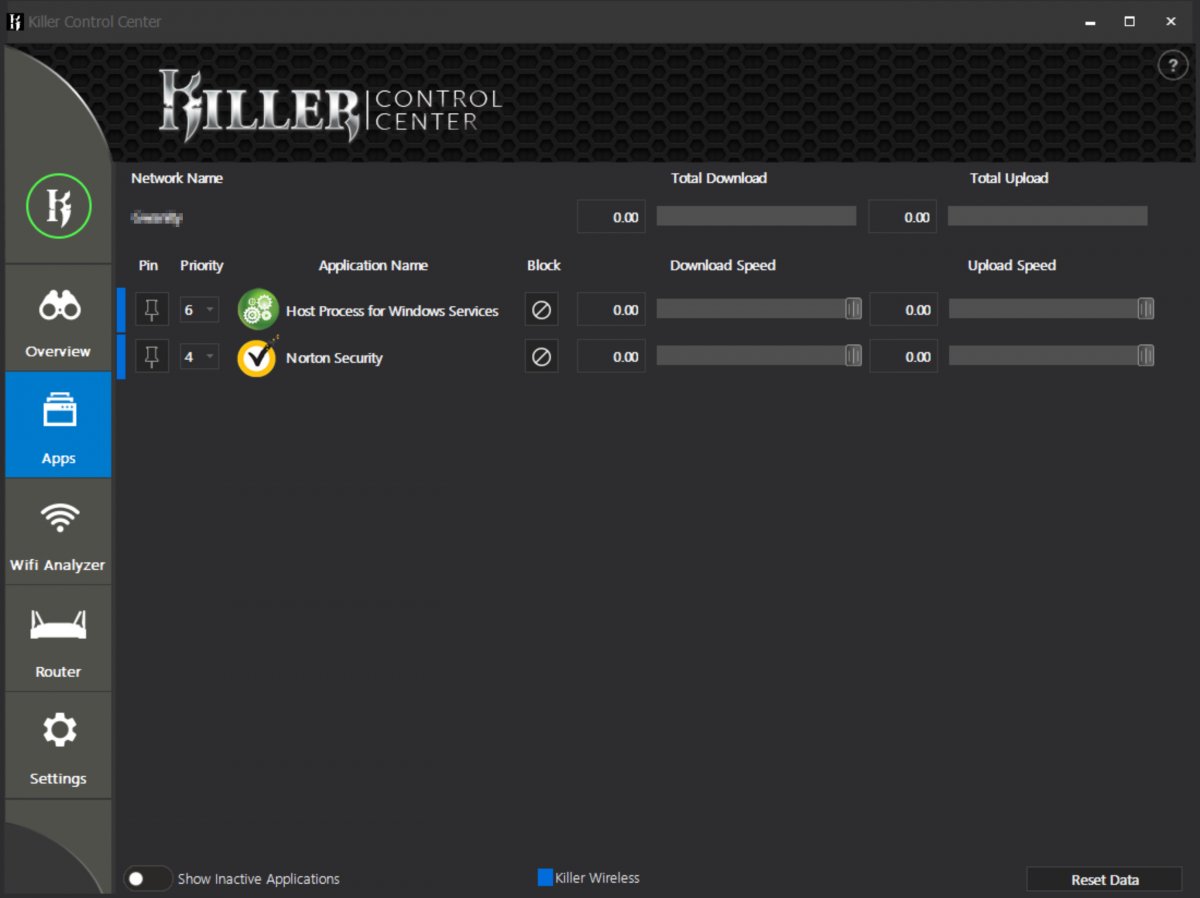The width and height of the screenshot is (1200, 898).
Task: Open the Settings tab
Action: [x=58, y=746]
